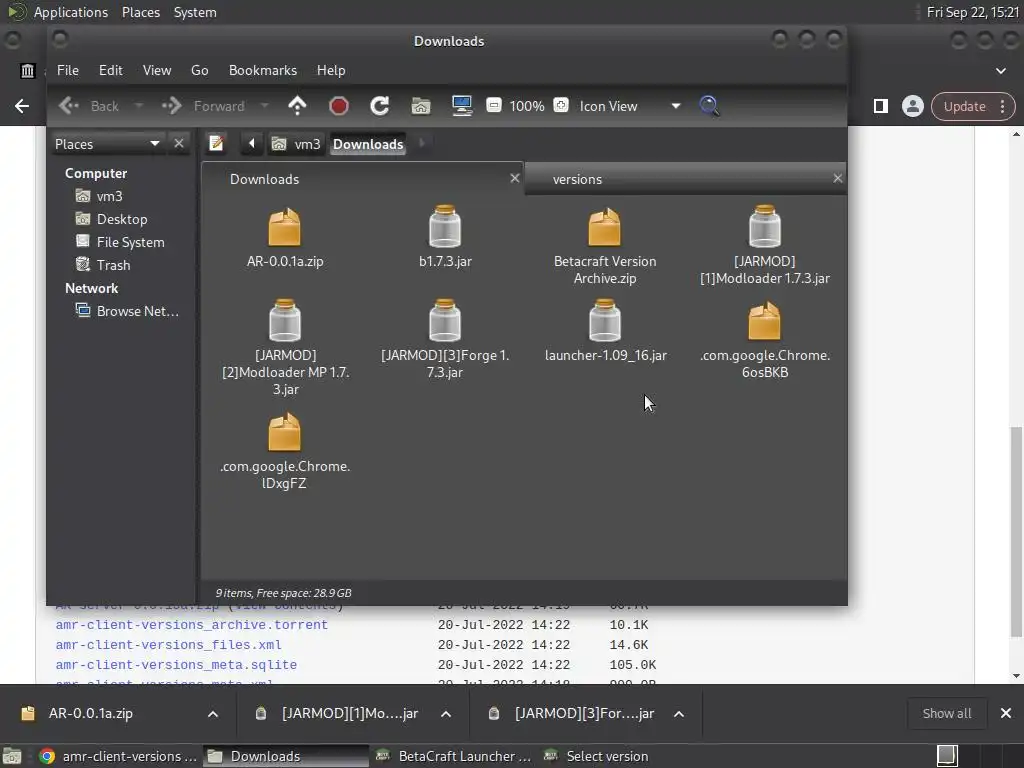
Task: Click Show all downloads in Chrome
Action: (946, 713)
